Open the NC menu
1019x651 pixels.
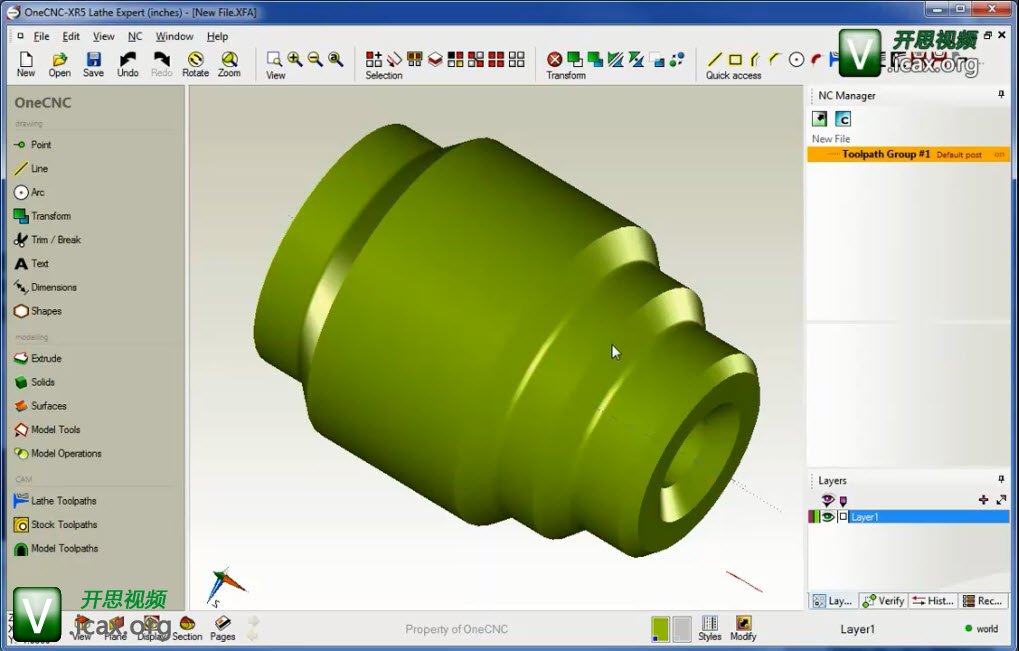135,36
